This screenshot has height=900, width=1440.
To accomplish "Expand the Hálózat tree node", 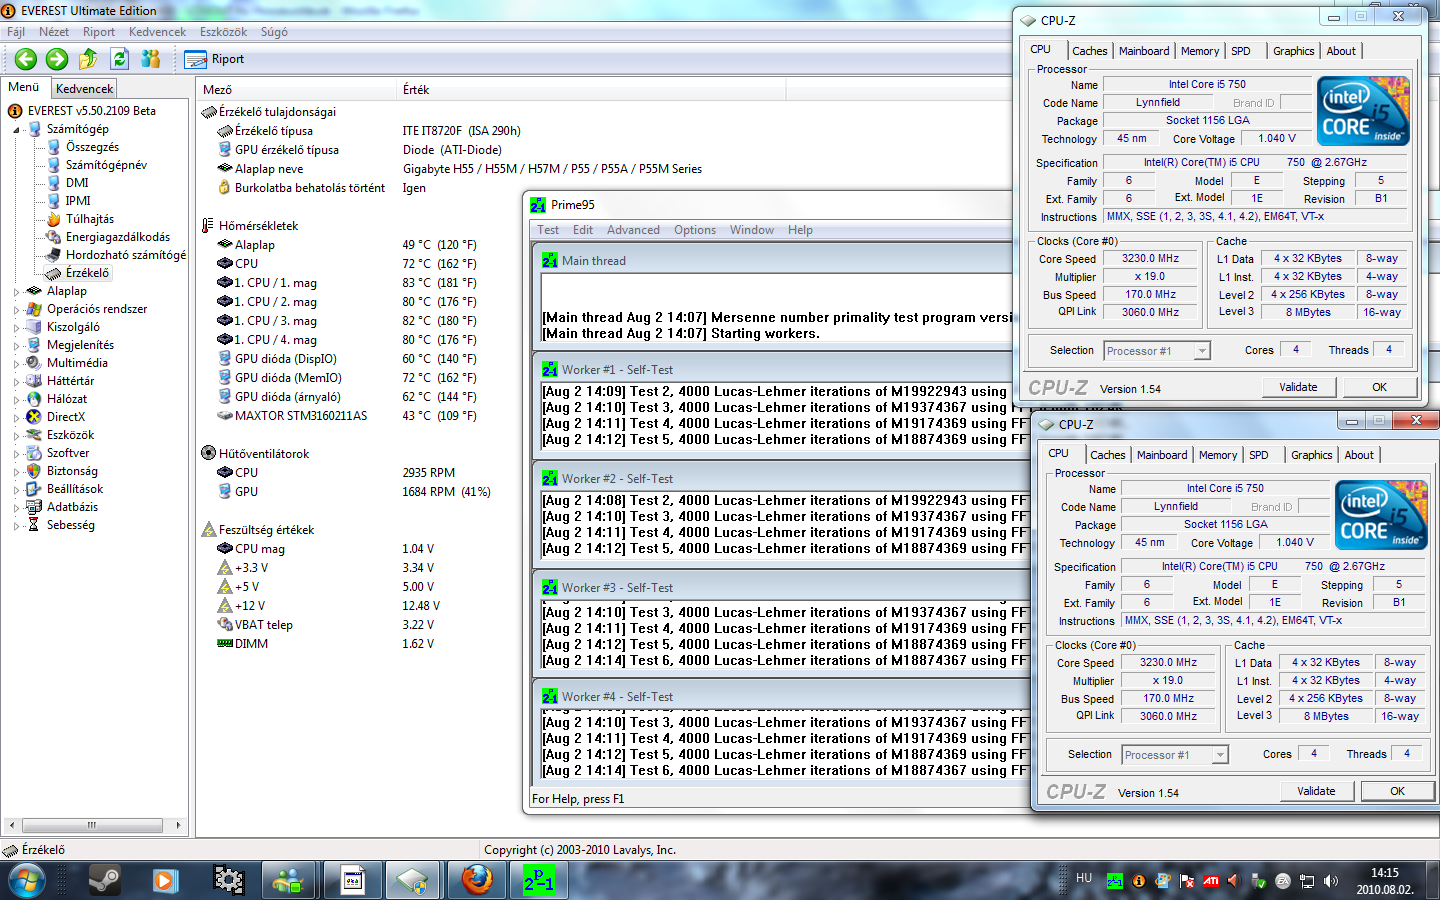I will (17, 399).
